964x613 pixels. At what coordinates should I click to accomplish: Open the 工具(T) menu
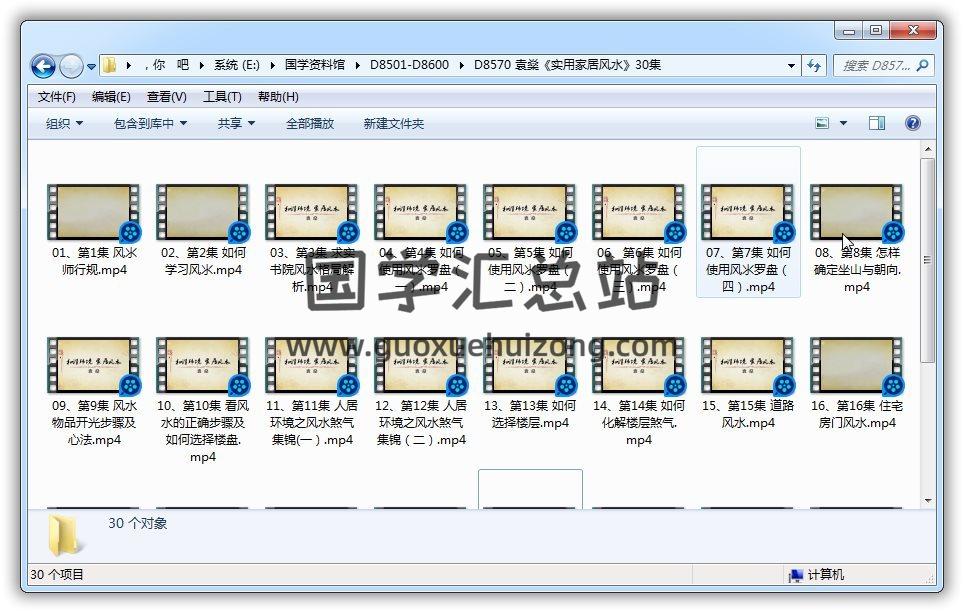pos(222,97)
